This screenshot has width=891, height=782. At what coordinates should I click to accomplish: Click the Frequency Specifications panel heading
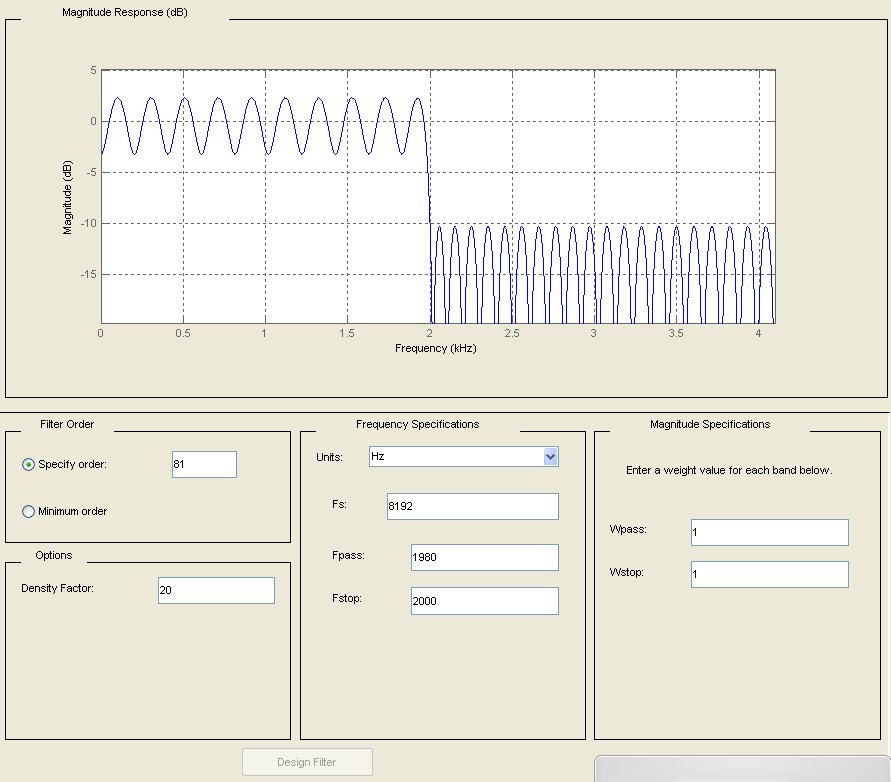pos(417,424)
